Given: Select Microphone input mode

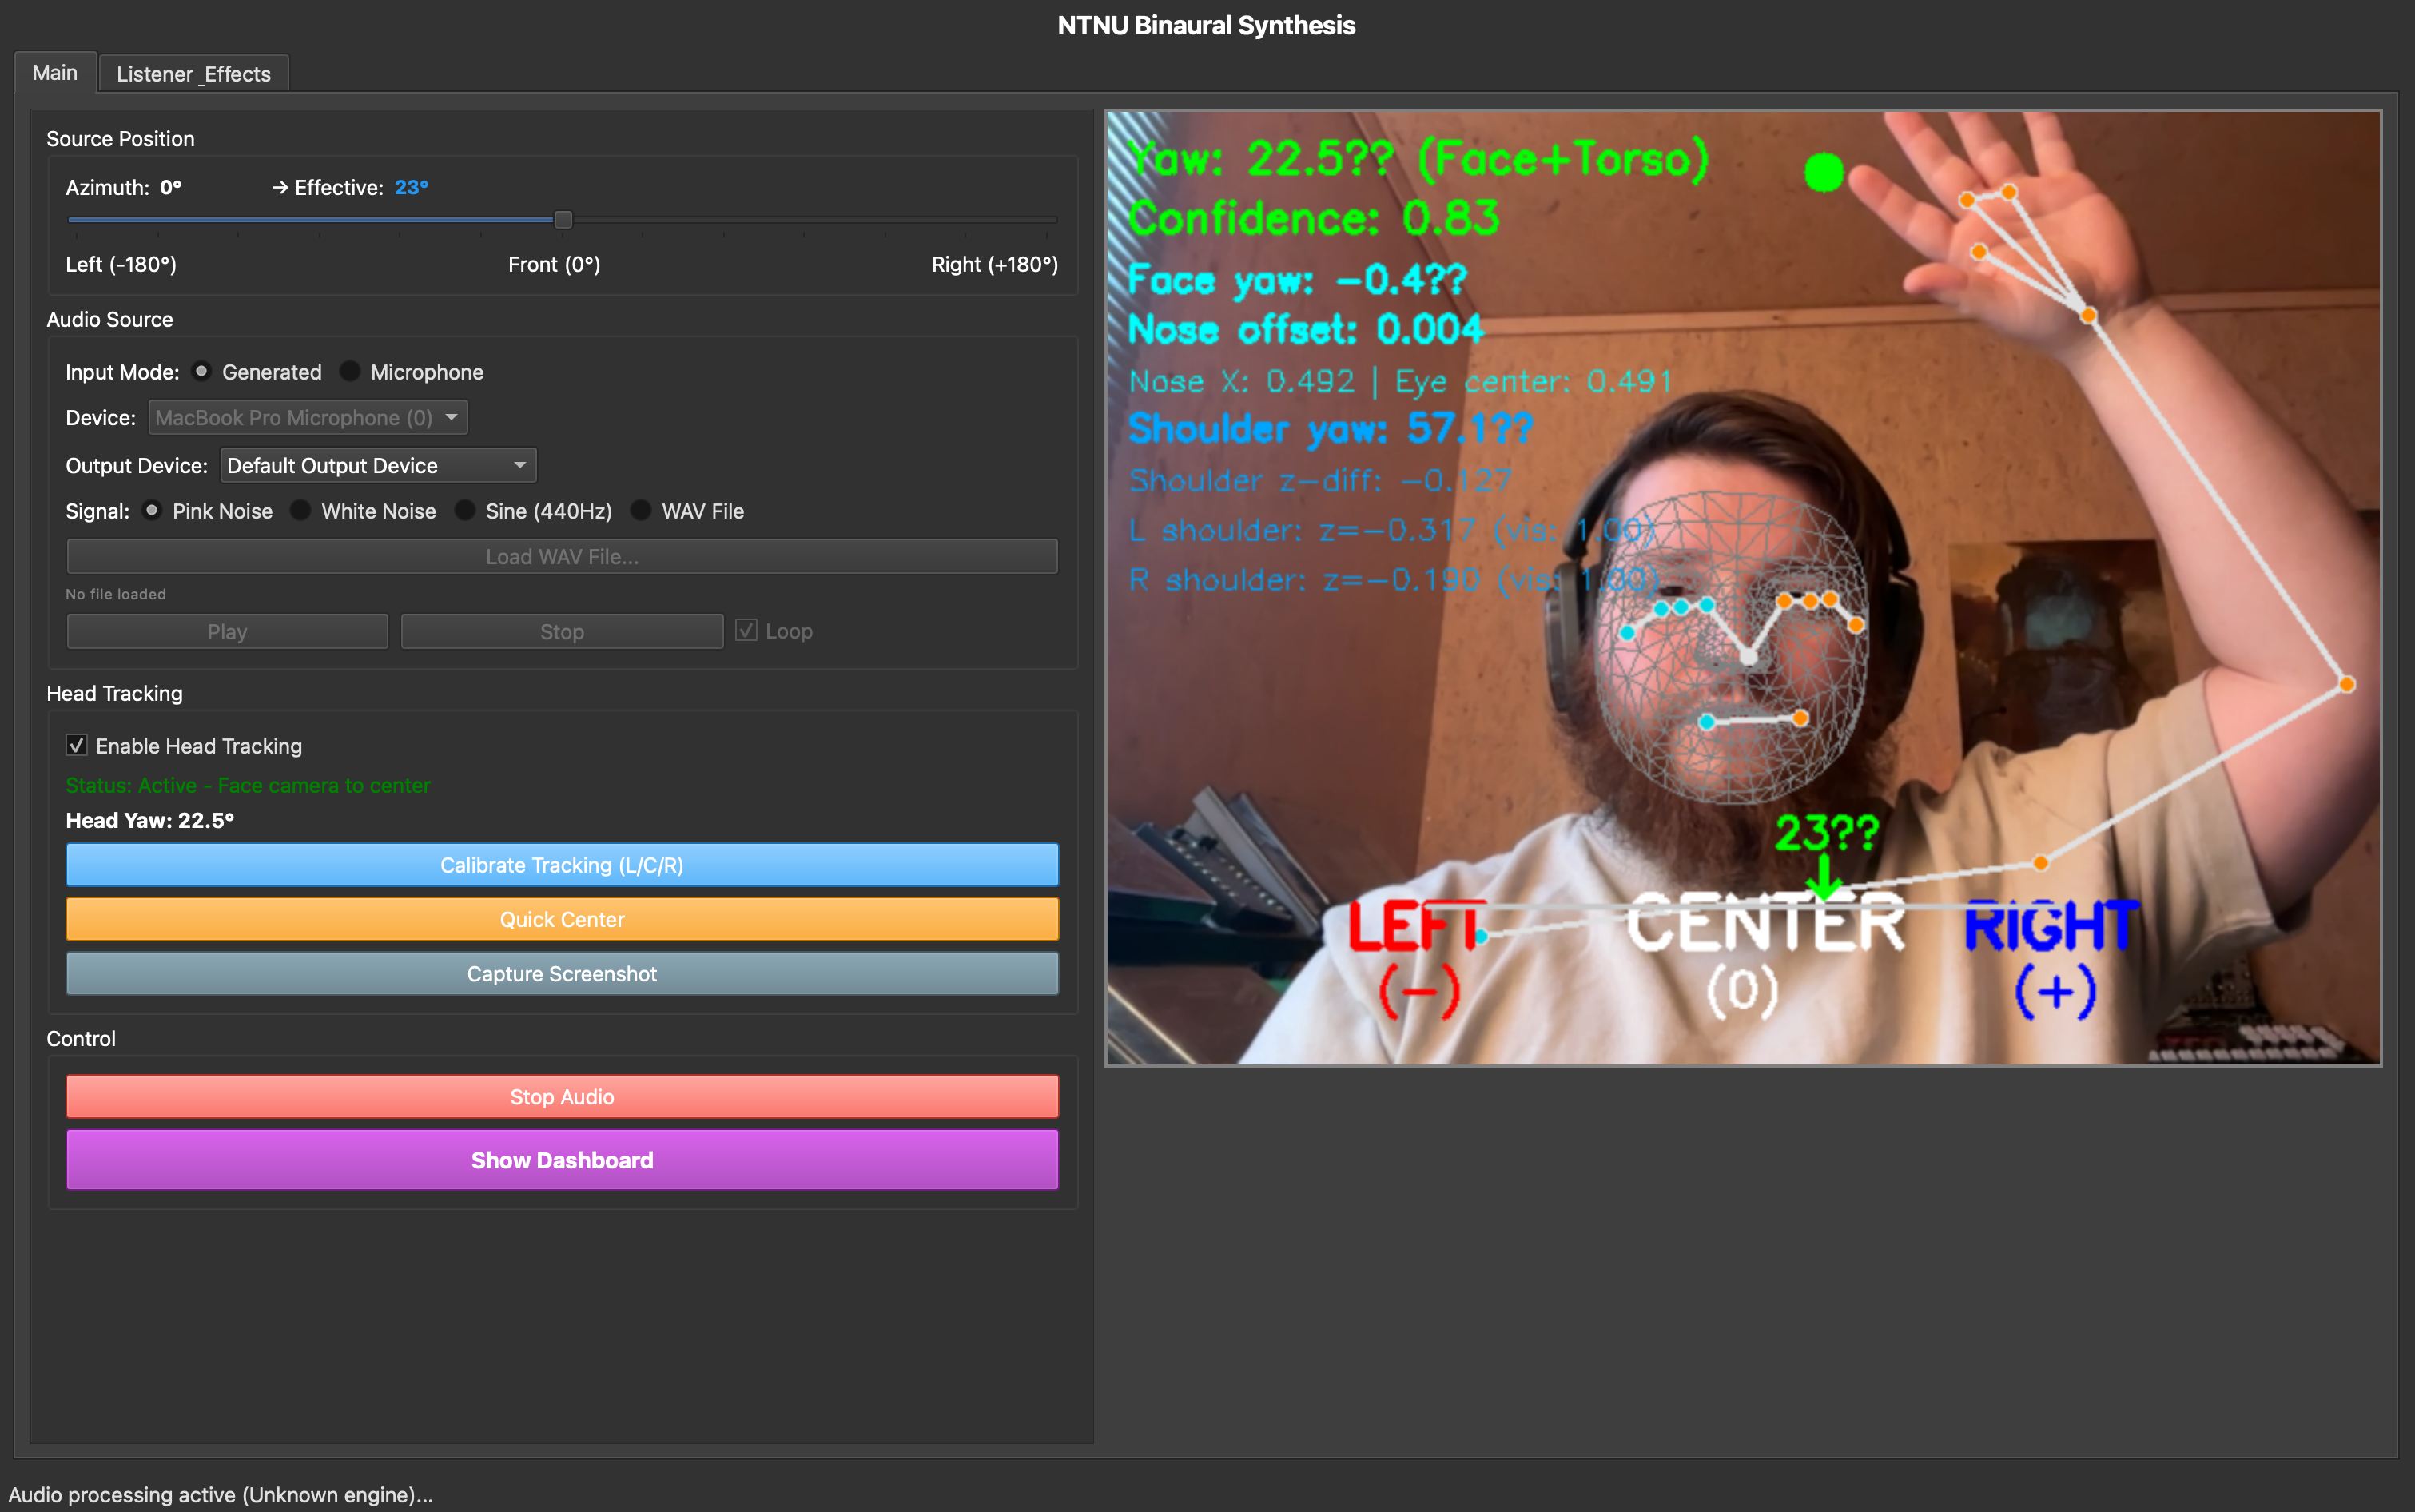Looking at the screenshot, I should pyautogui.click(x=350, y=371).
